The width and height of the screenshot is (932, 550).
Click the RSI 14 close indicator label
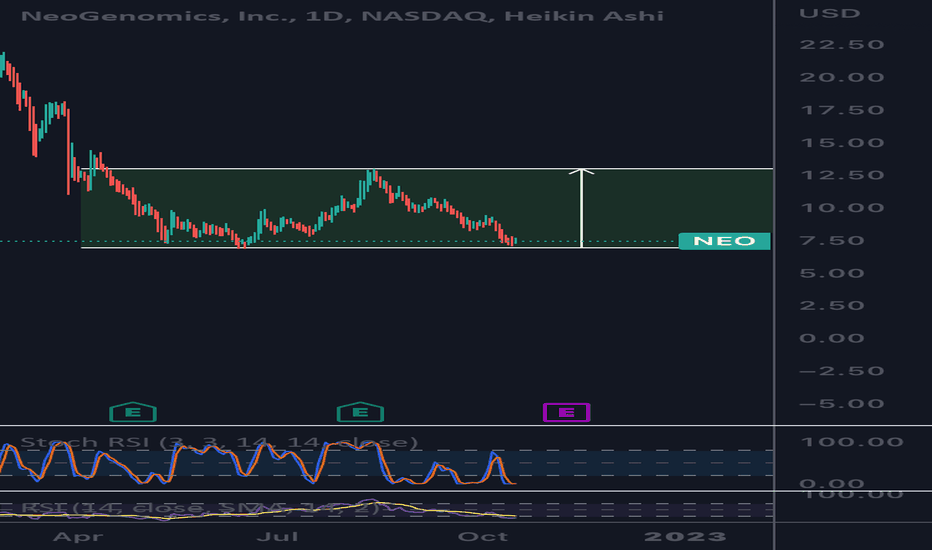pos(200,508)
